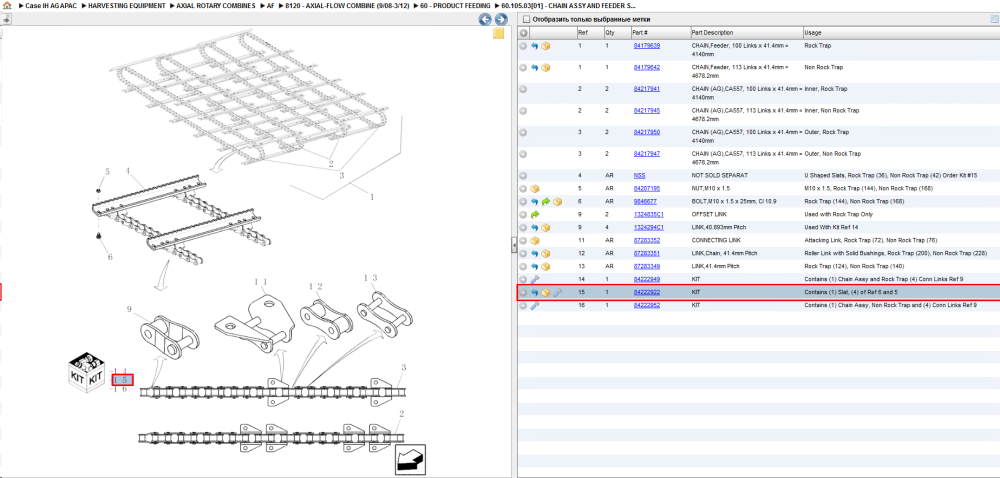
Task: Go to the home page icon
Action: point(6,5)
